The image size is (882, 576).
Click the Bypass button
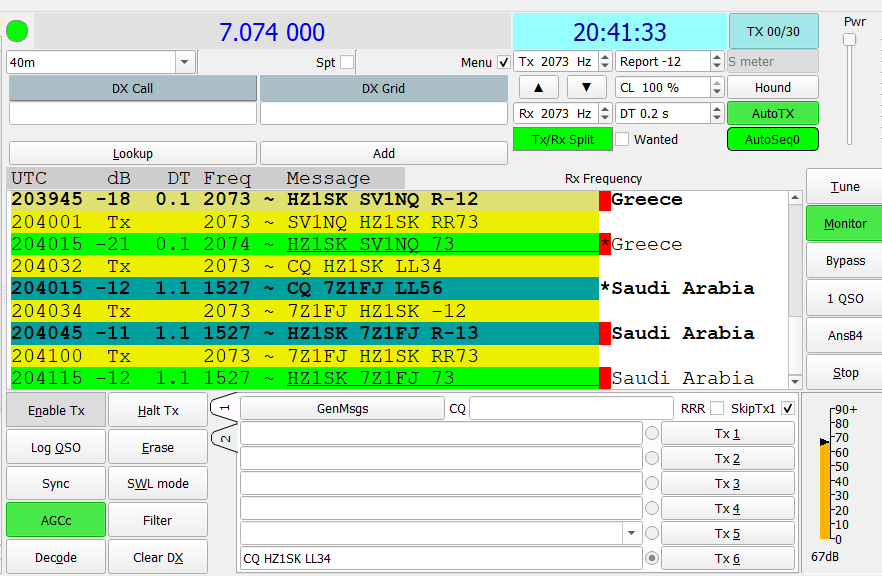pos(845,260)
